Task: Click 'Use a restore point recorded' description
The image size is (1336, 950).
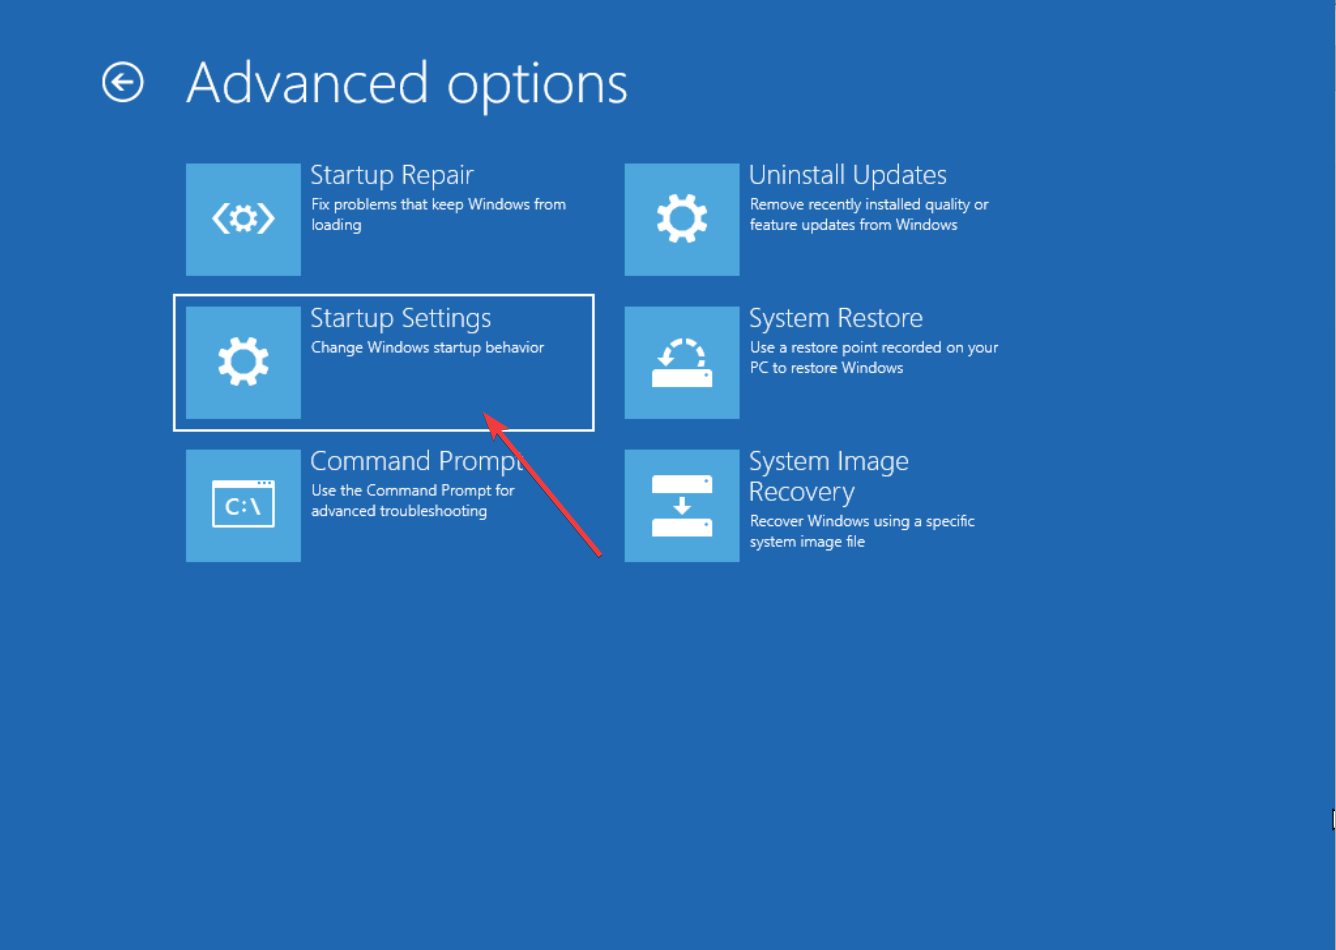Action: 874,357
